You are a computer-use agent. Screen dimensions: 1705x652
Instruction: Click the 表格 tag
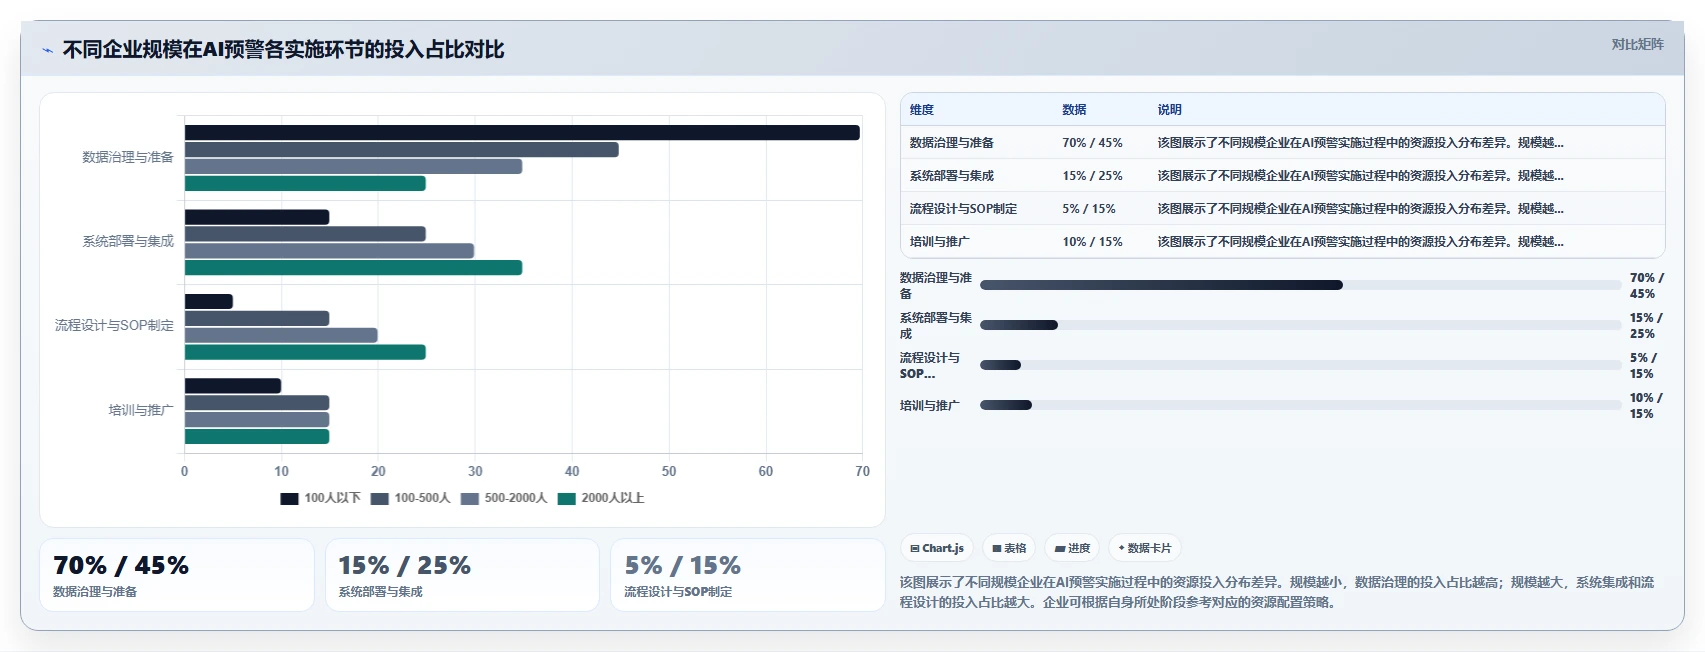[x=1009, y=548]
